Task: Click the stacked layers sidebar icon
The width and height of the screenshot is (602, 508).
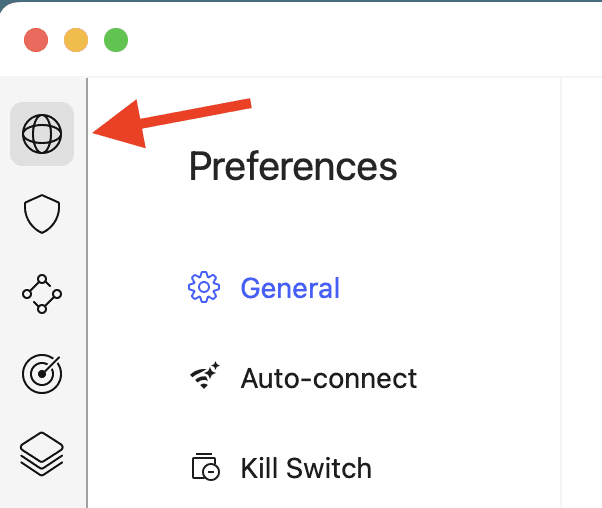Action: coord(42,454)
